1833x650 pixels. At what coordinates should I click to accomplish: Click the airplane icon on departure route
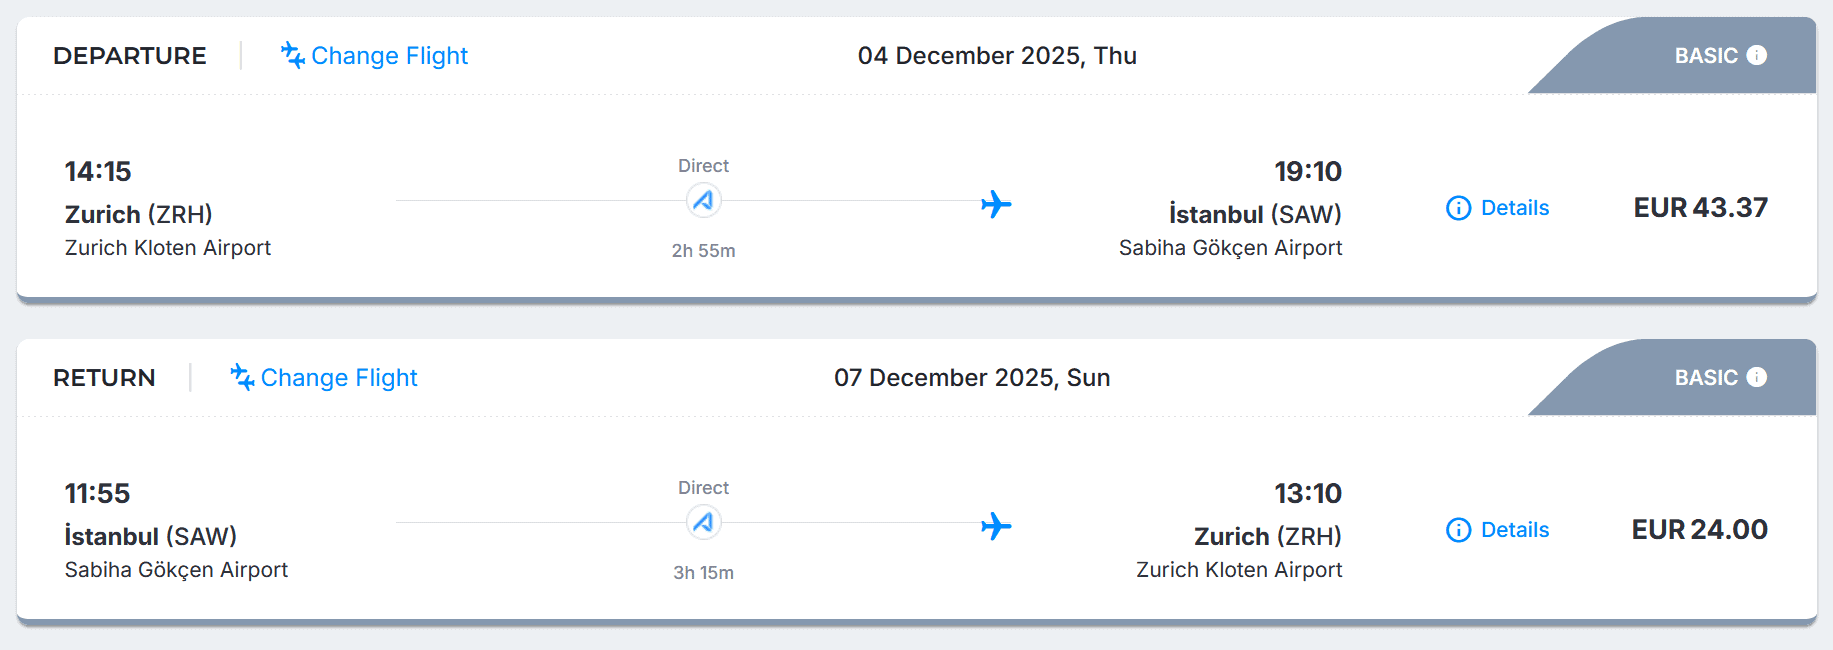[x=996, y=204]
